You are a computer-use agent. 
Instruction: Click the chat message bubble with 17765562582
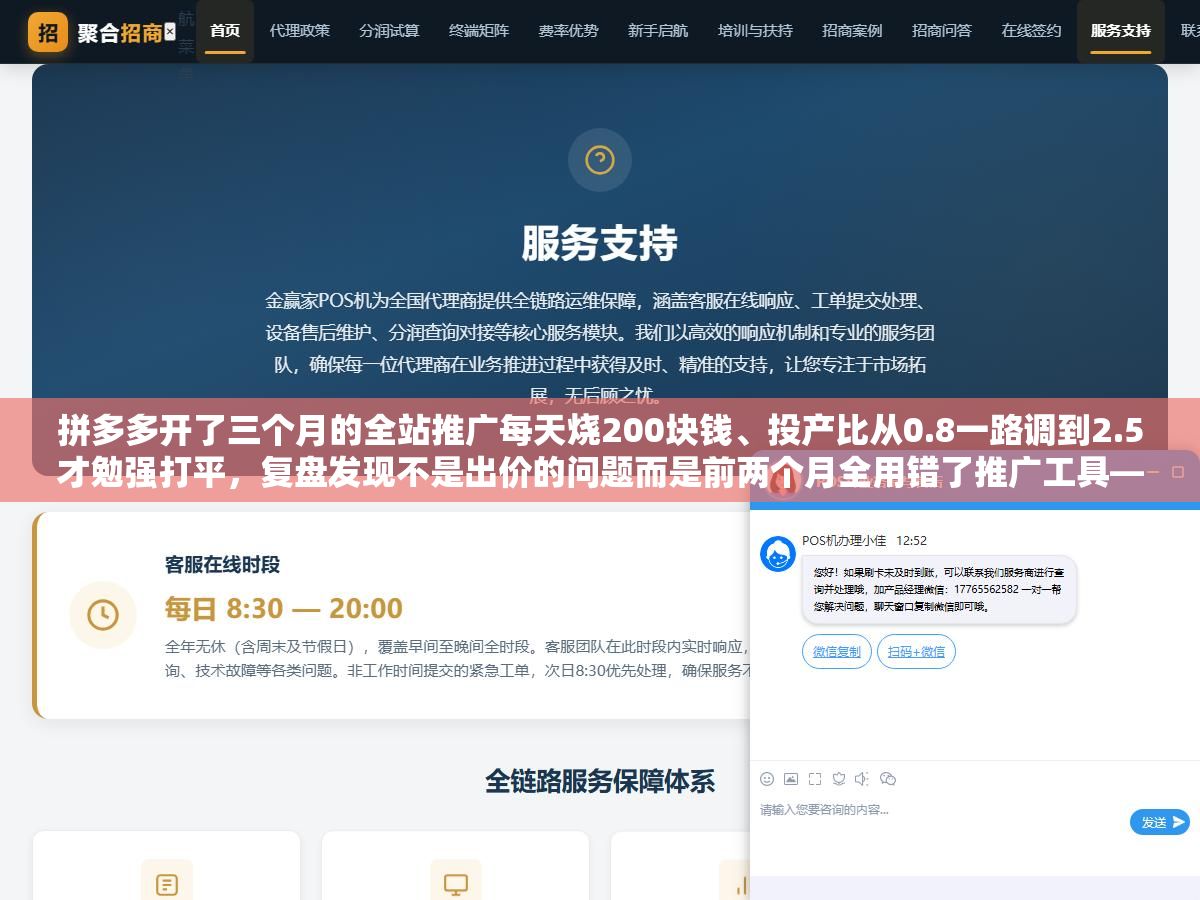click(x=940, y=590)
